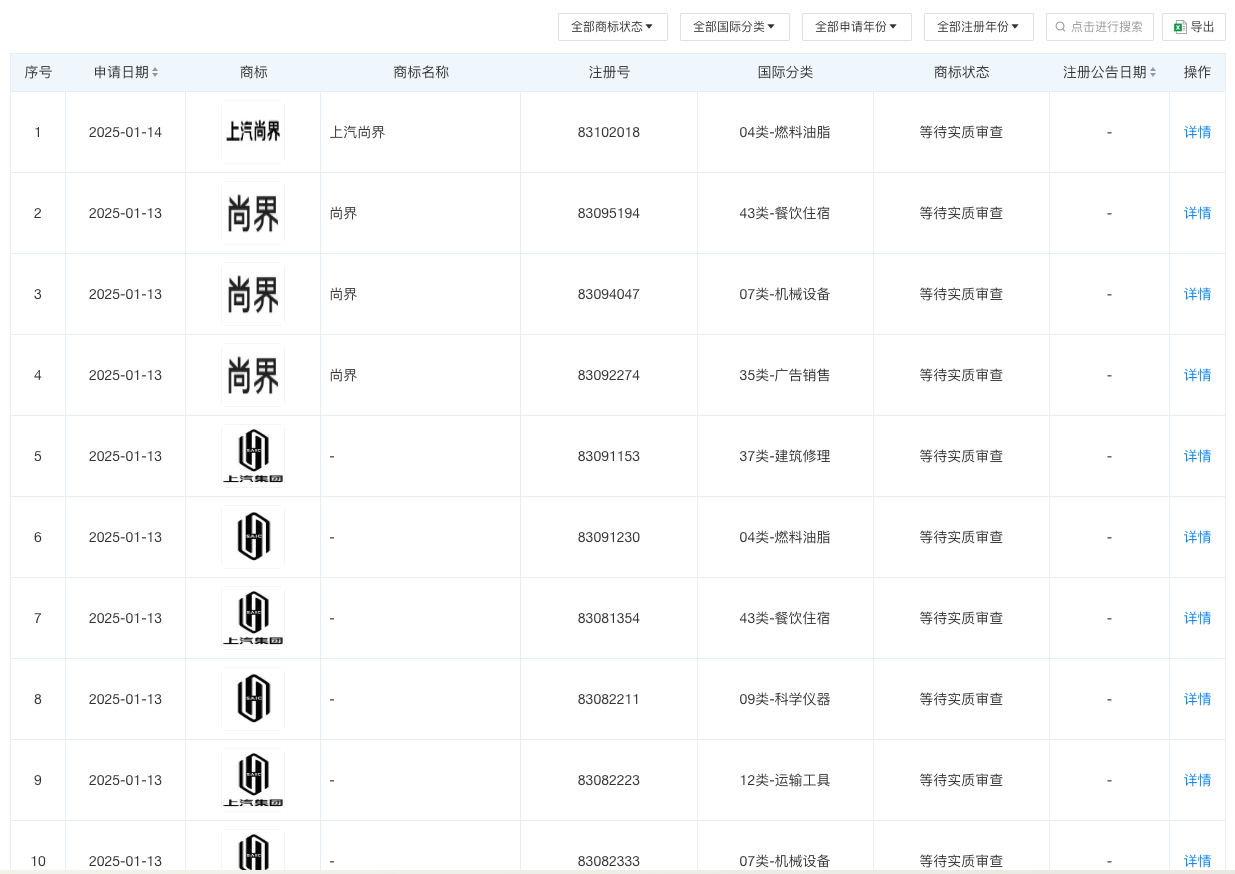
Task: Open 详情 for the 37类-建筑修理 trademark
Action: tap(1197, 456)
